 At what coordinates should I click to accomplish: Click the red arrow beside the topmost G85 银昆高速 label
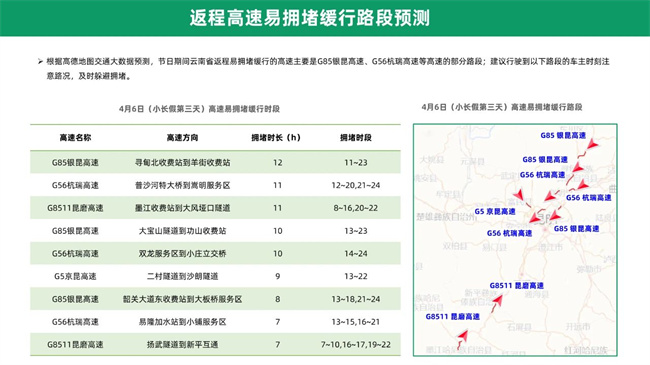coord(593,144)
